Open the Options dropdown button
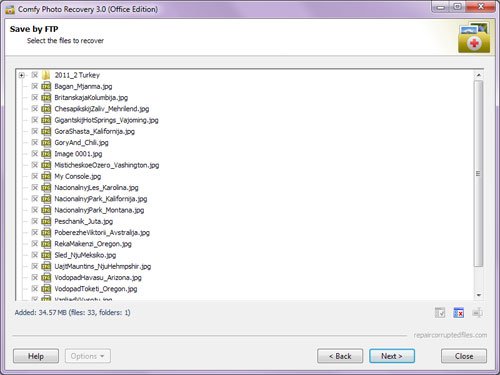The width and height of the screenshot is (500, 375). (88, 356)
